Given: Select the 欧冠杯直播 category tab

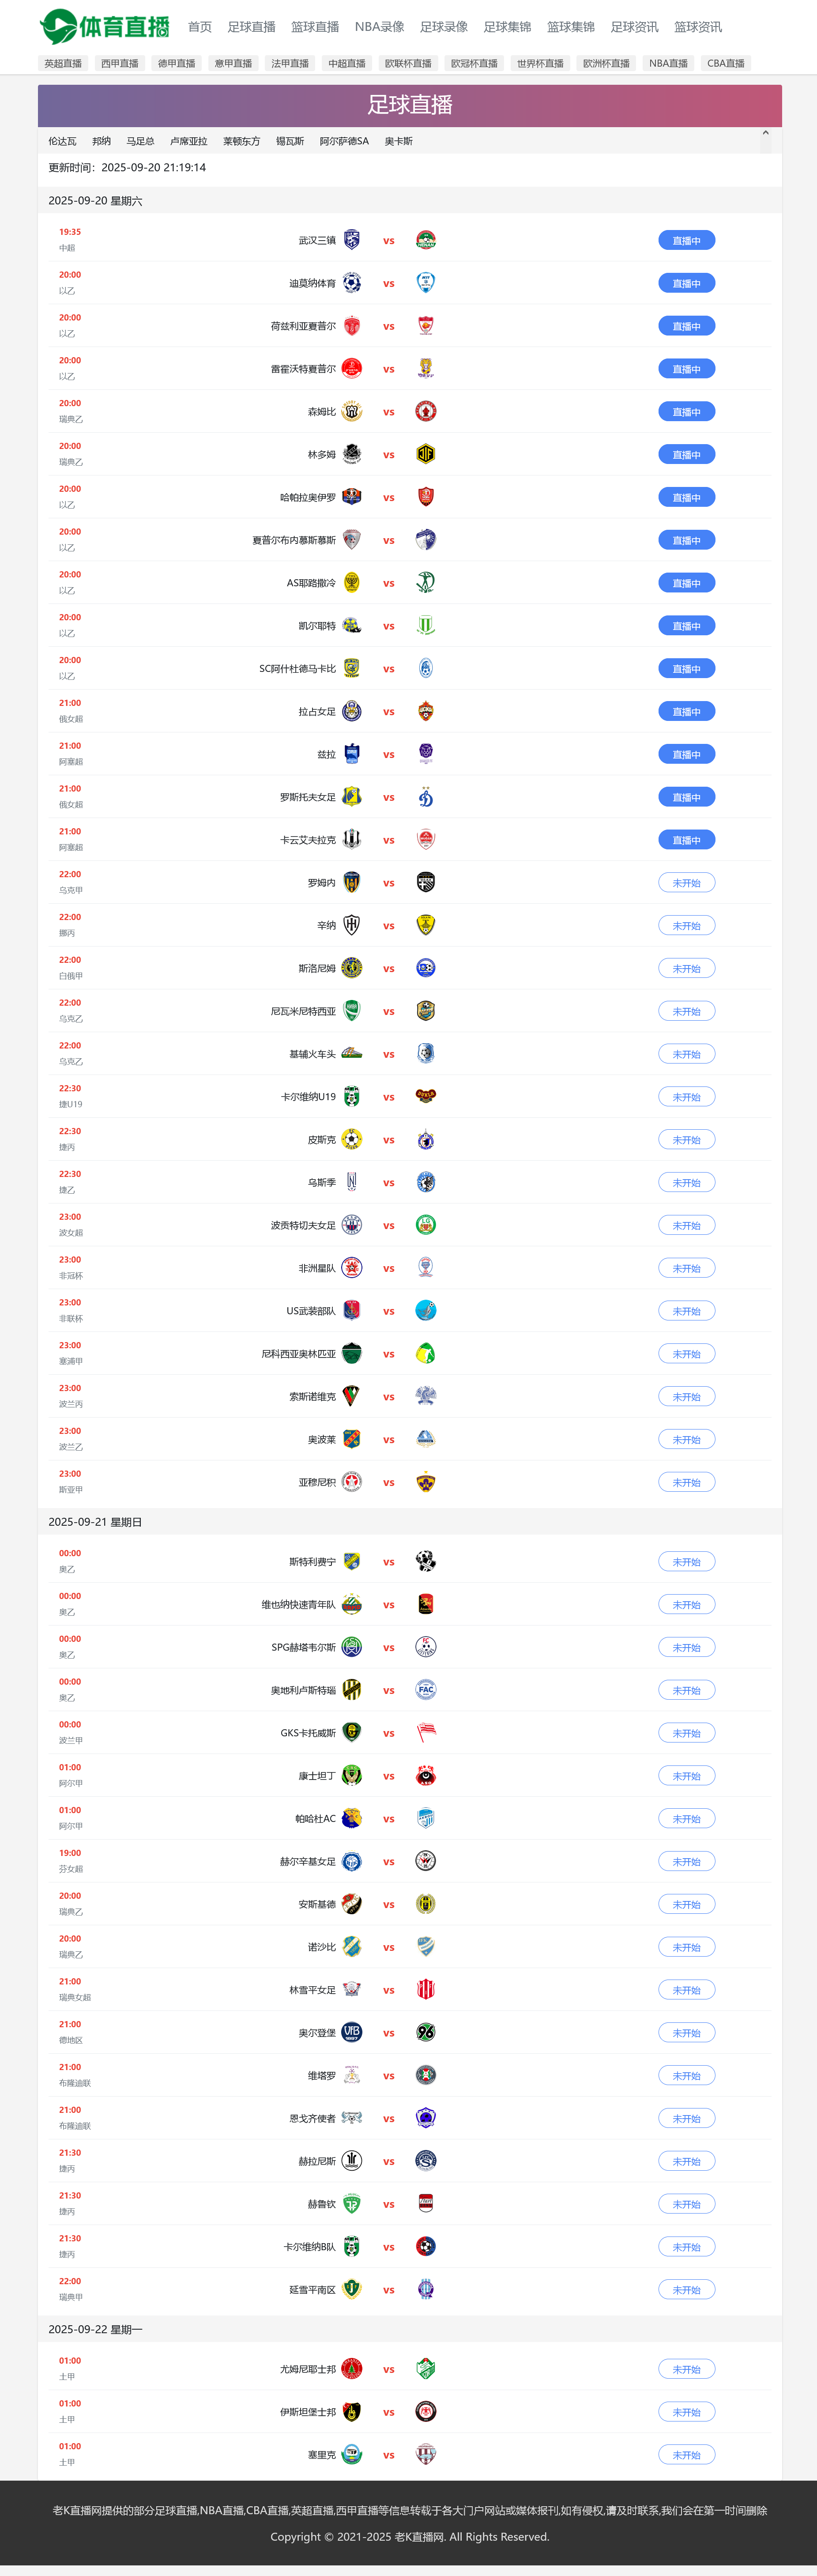Looking at the screenshot, I should coord(474,63).
